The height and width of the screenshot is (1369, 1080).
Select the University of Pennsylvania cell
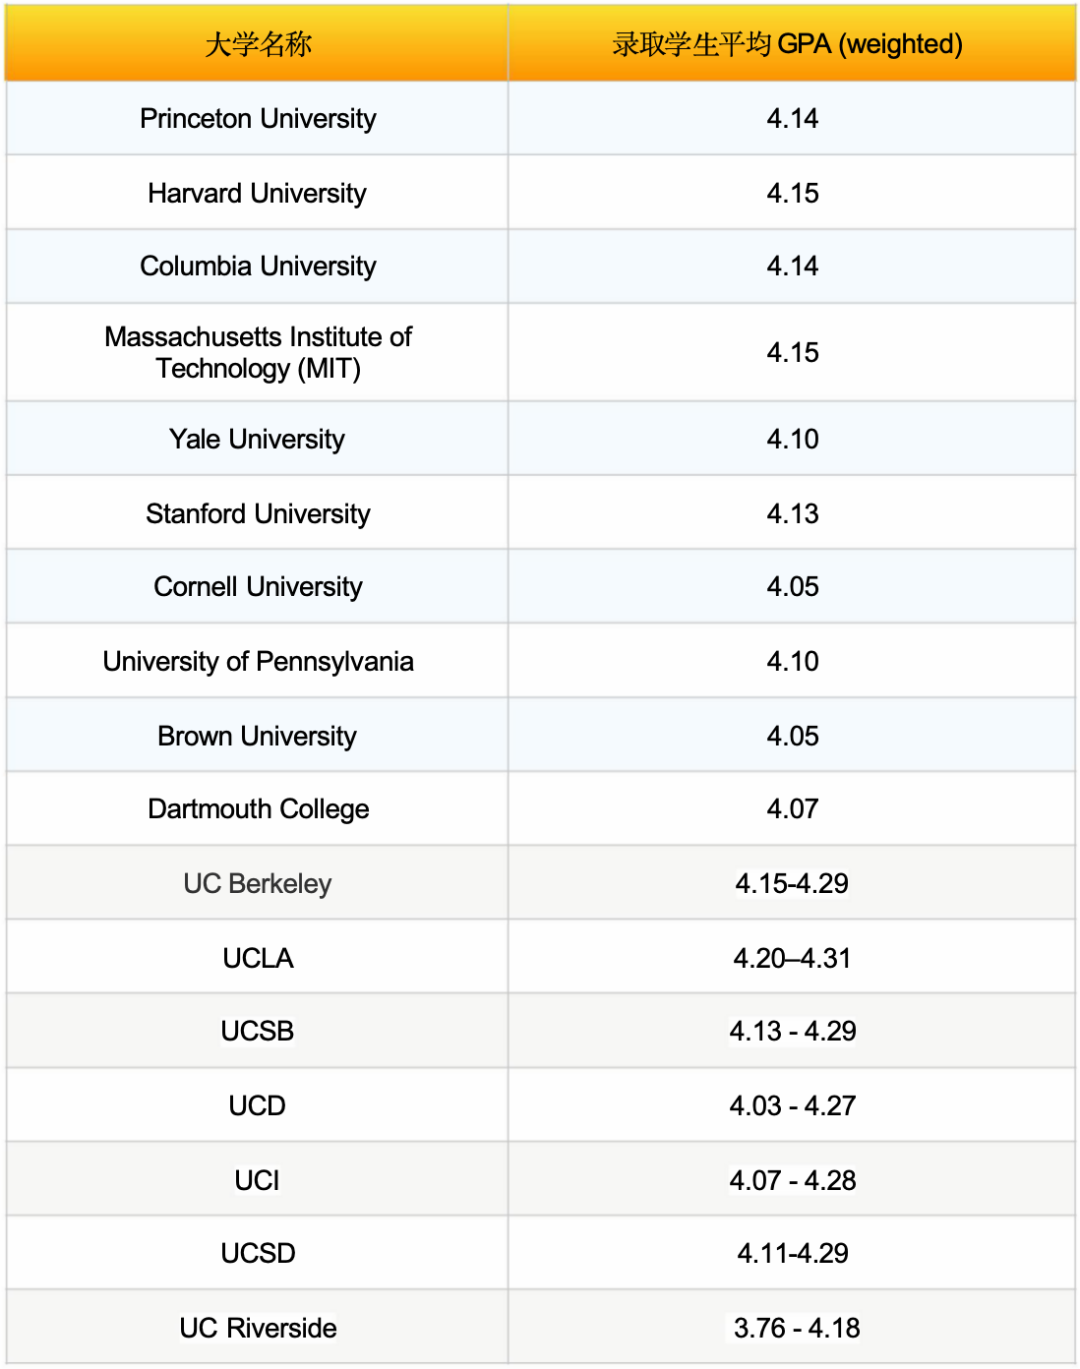tap(258, 661)
